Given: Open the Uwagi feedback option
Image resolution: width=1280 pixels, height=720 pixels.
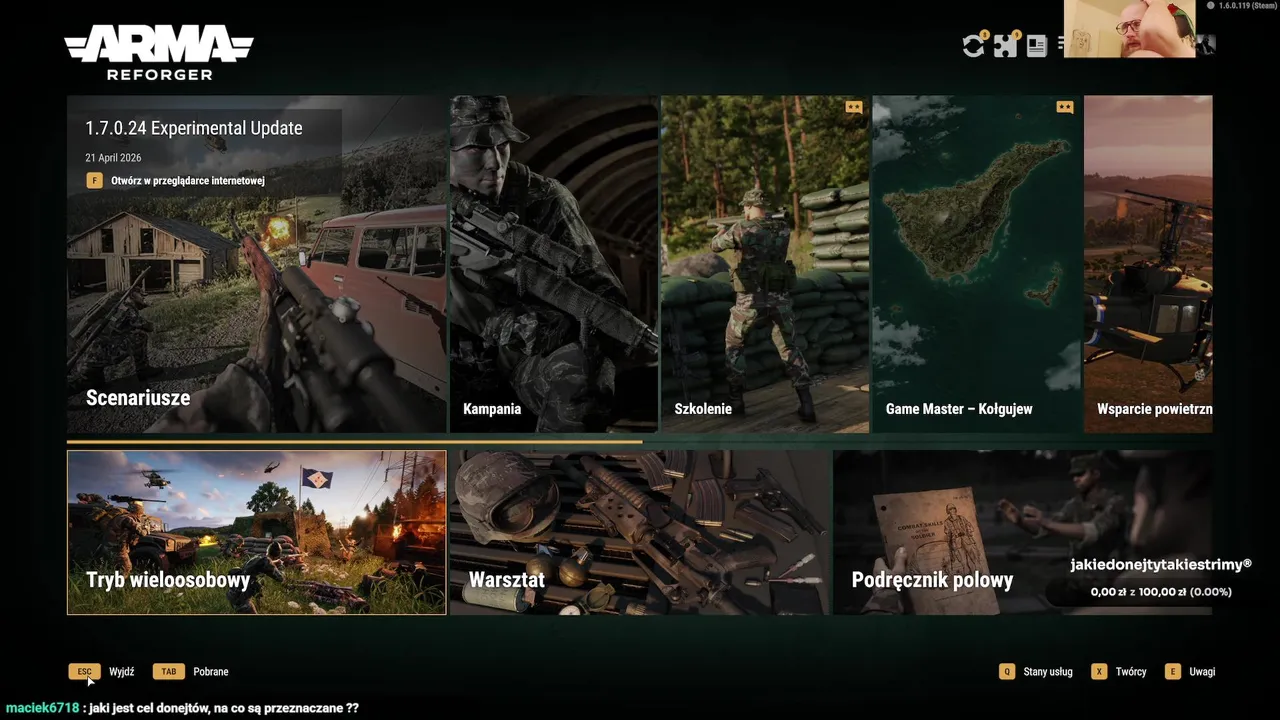Looking at the screenshot, I should [x=1202, y=672].
